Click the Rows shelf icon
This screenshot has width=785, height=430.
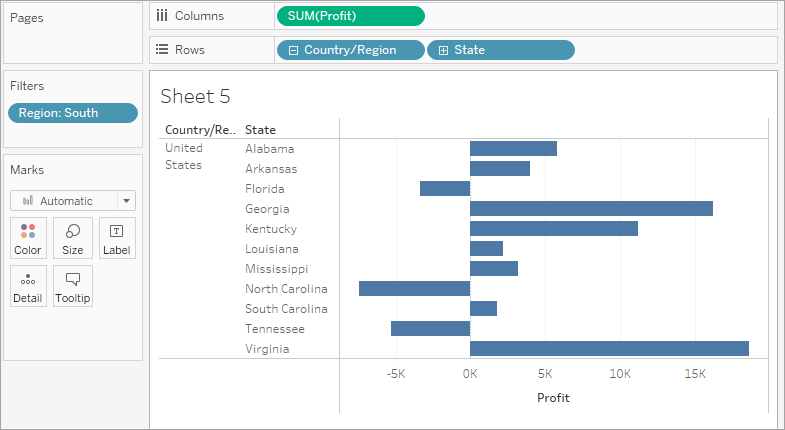(161, 50)
